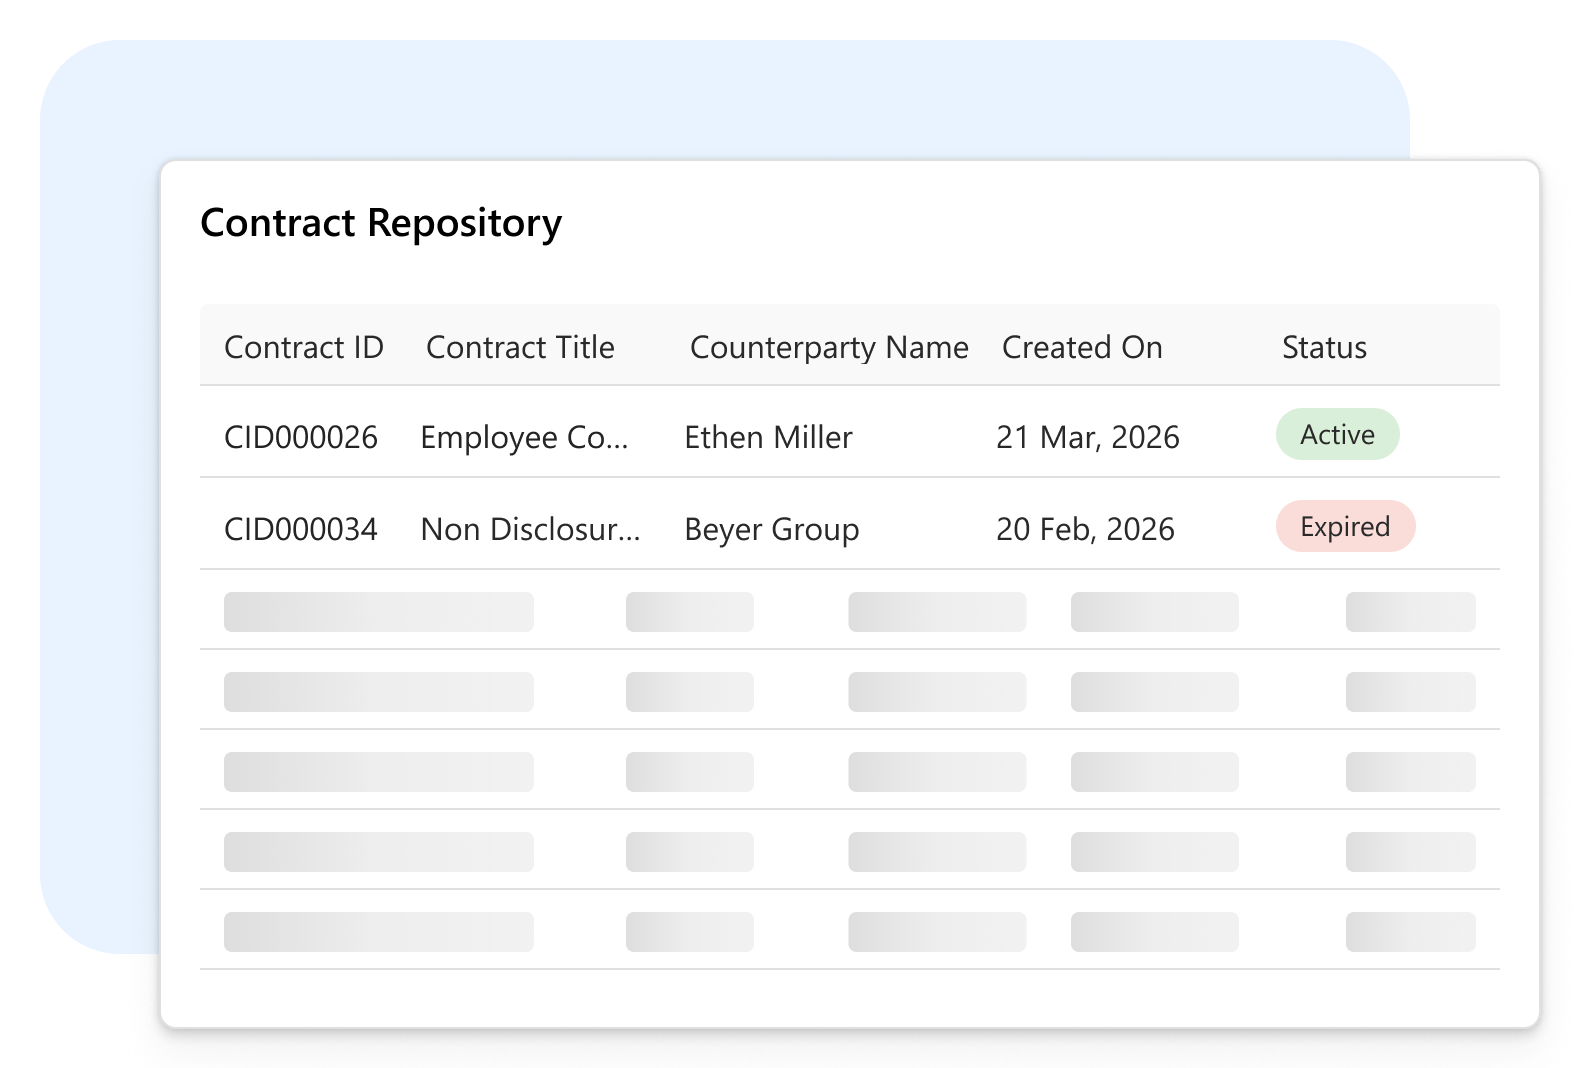Click the rightmost placeholder in last loading row

point(1410,932)
